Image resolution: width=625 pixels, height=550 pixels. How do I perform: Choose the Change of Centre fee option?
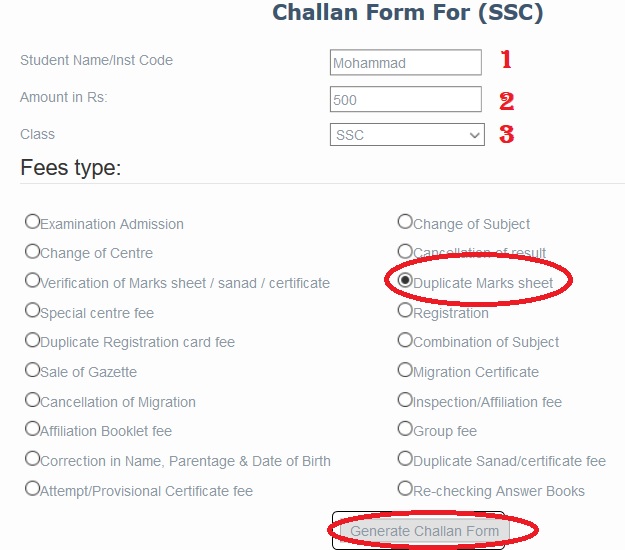pos(33,252)
